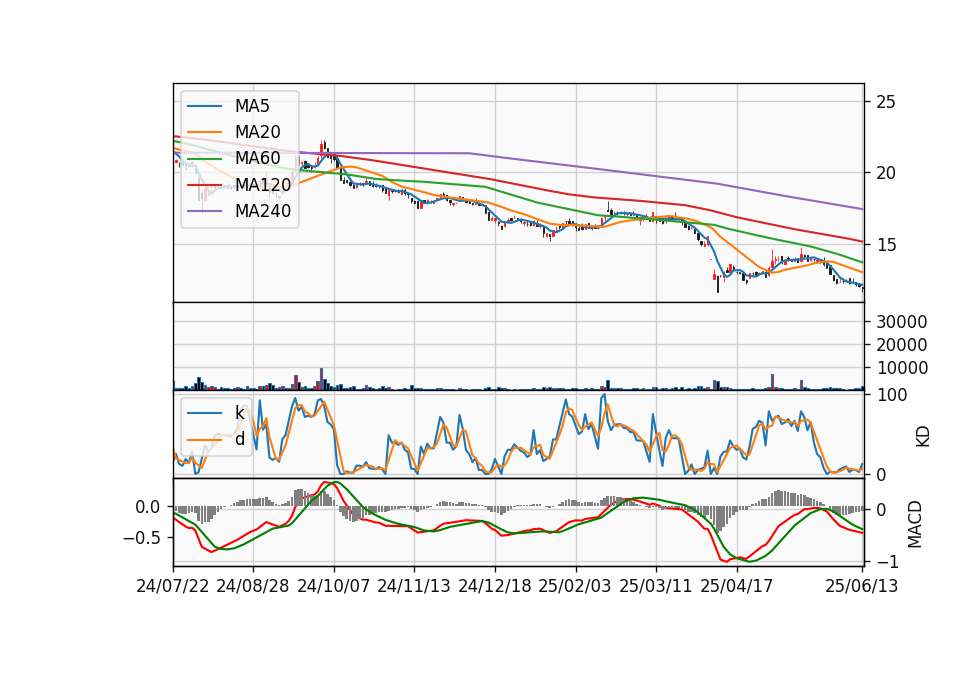Click the MA5 legend label

point(252,106)
